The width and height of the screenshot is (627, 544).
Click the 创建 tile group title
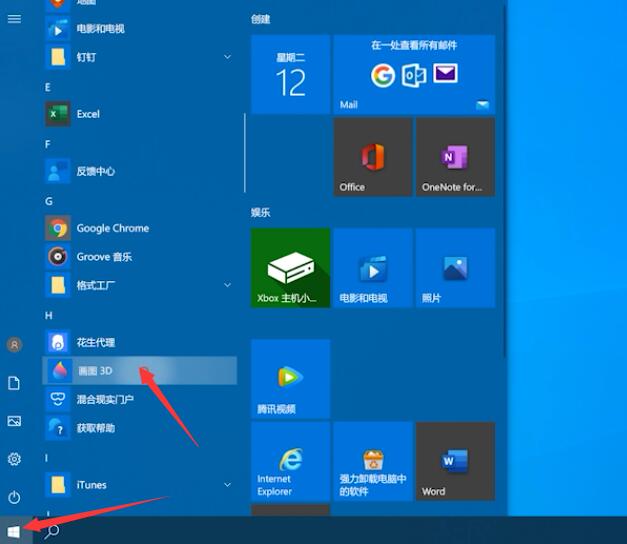tap(261, 19)
